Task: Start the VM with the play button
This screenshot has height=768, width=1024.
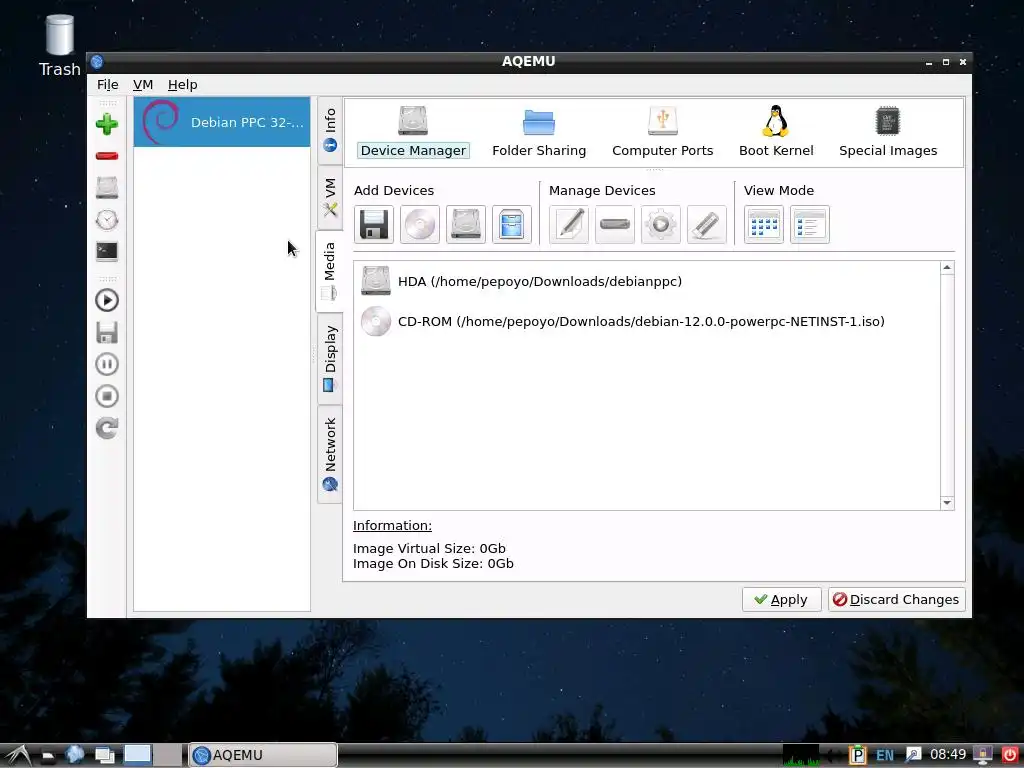Action: click(x=107, y=300)
